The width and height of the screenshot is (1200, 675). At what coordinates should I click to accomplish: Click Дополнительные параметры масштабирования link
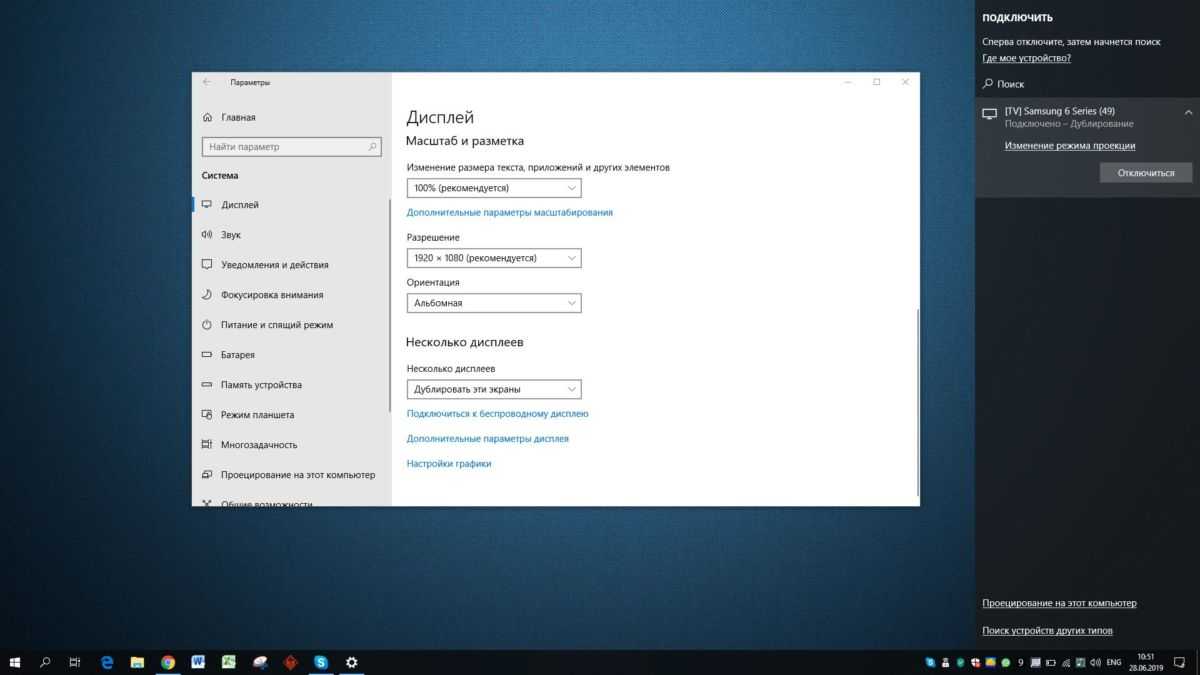tap(509, 212)
